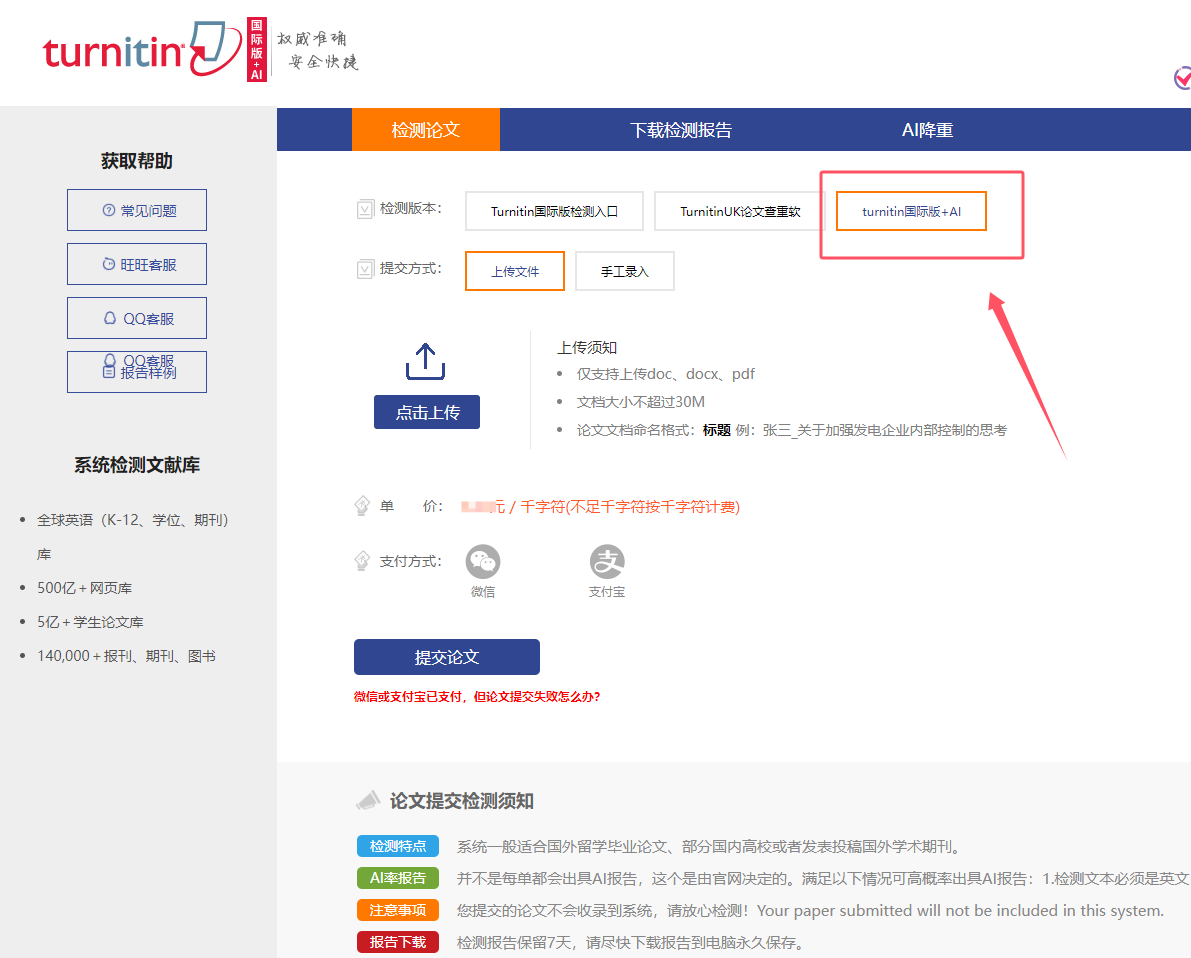Click 140,000+报刊、期刊、图书 item

(126, 656)
